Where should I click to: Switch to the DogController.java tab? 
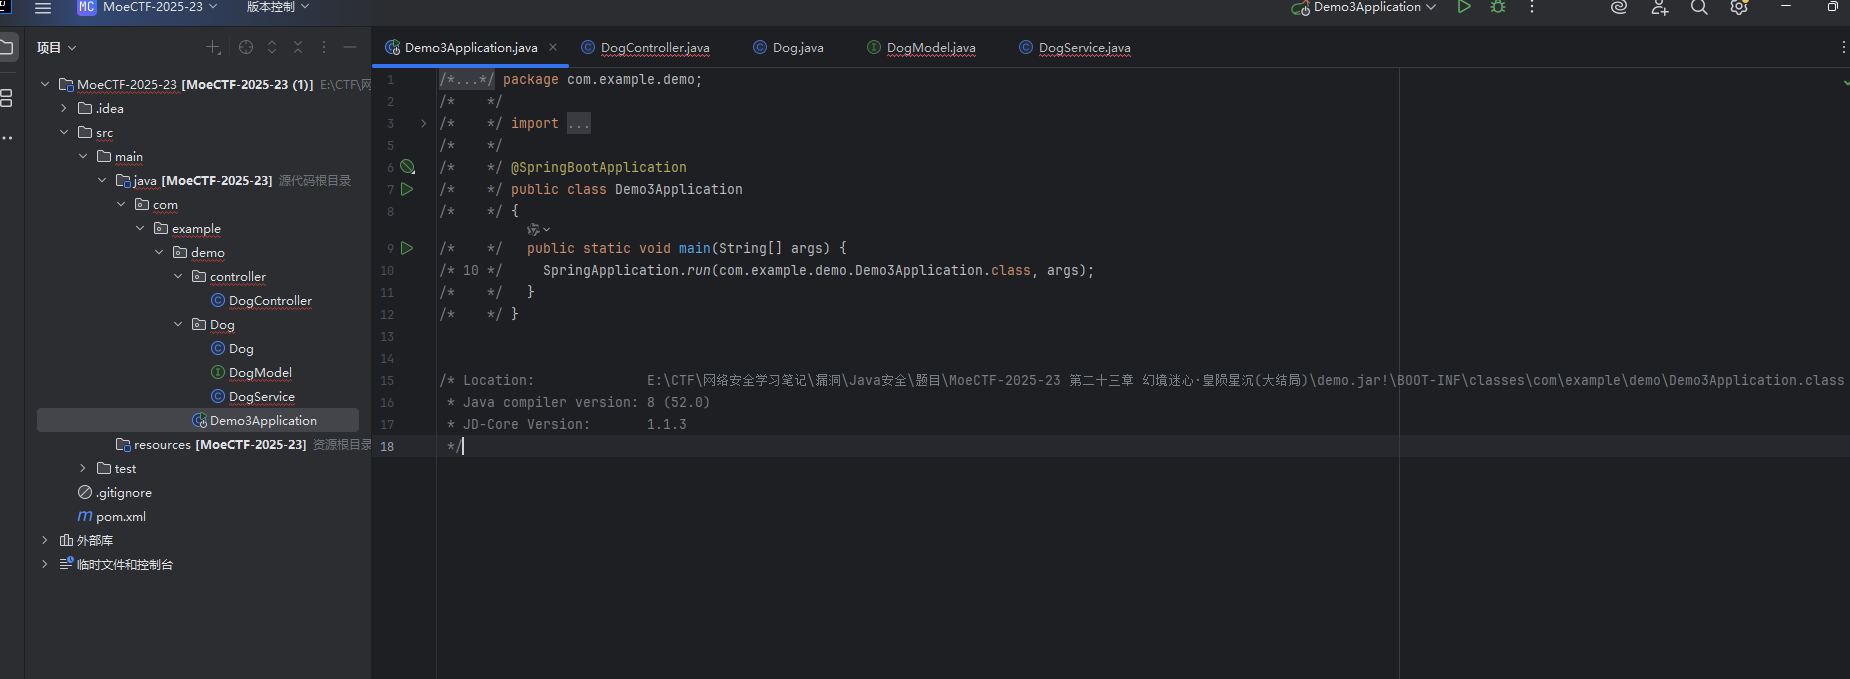(654, 48)
